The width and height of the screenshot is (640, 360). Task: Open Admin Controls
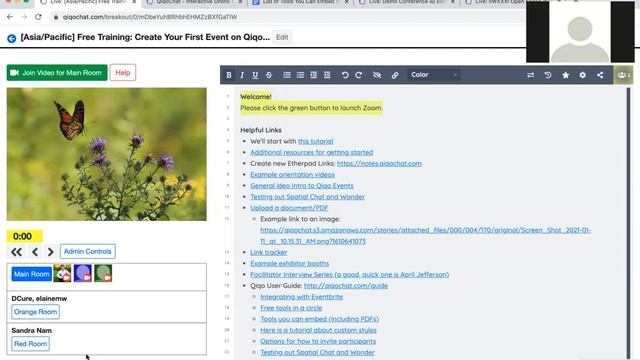[x=88, y=251]
